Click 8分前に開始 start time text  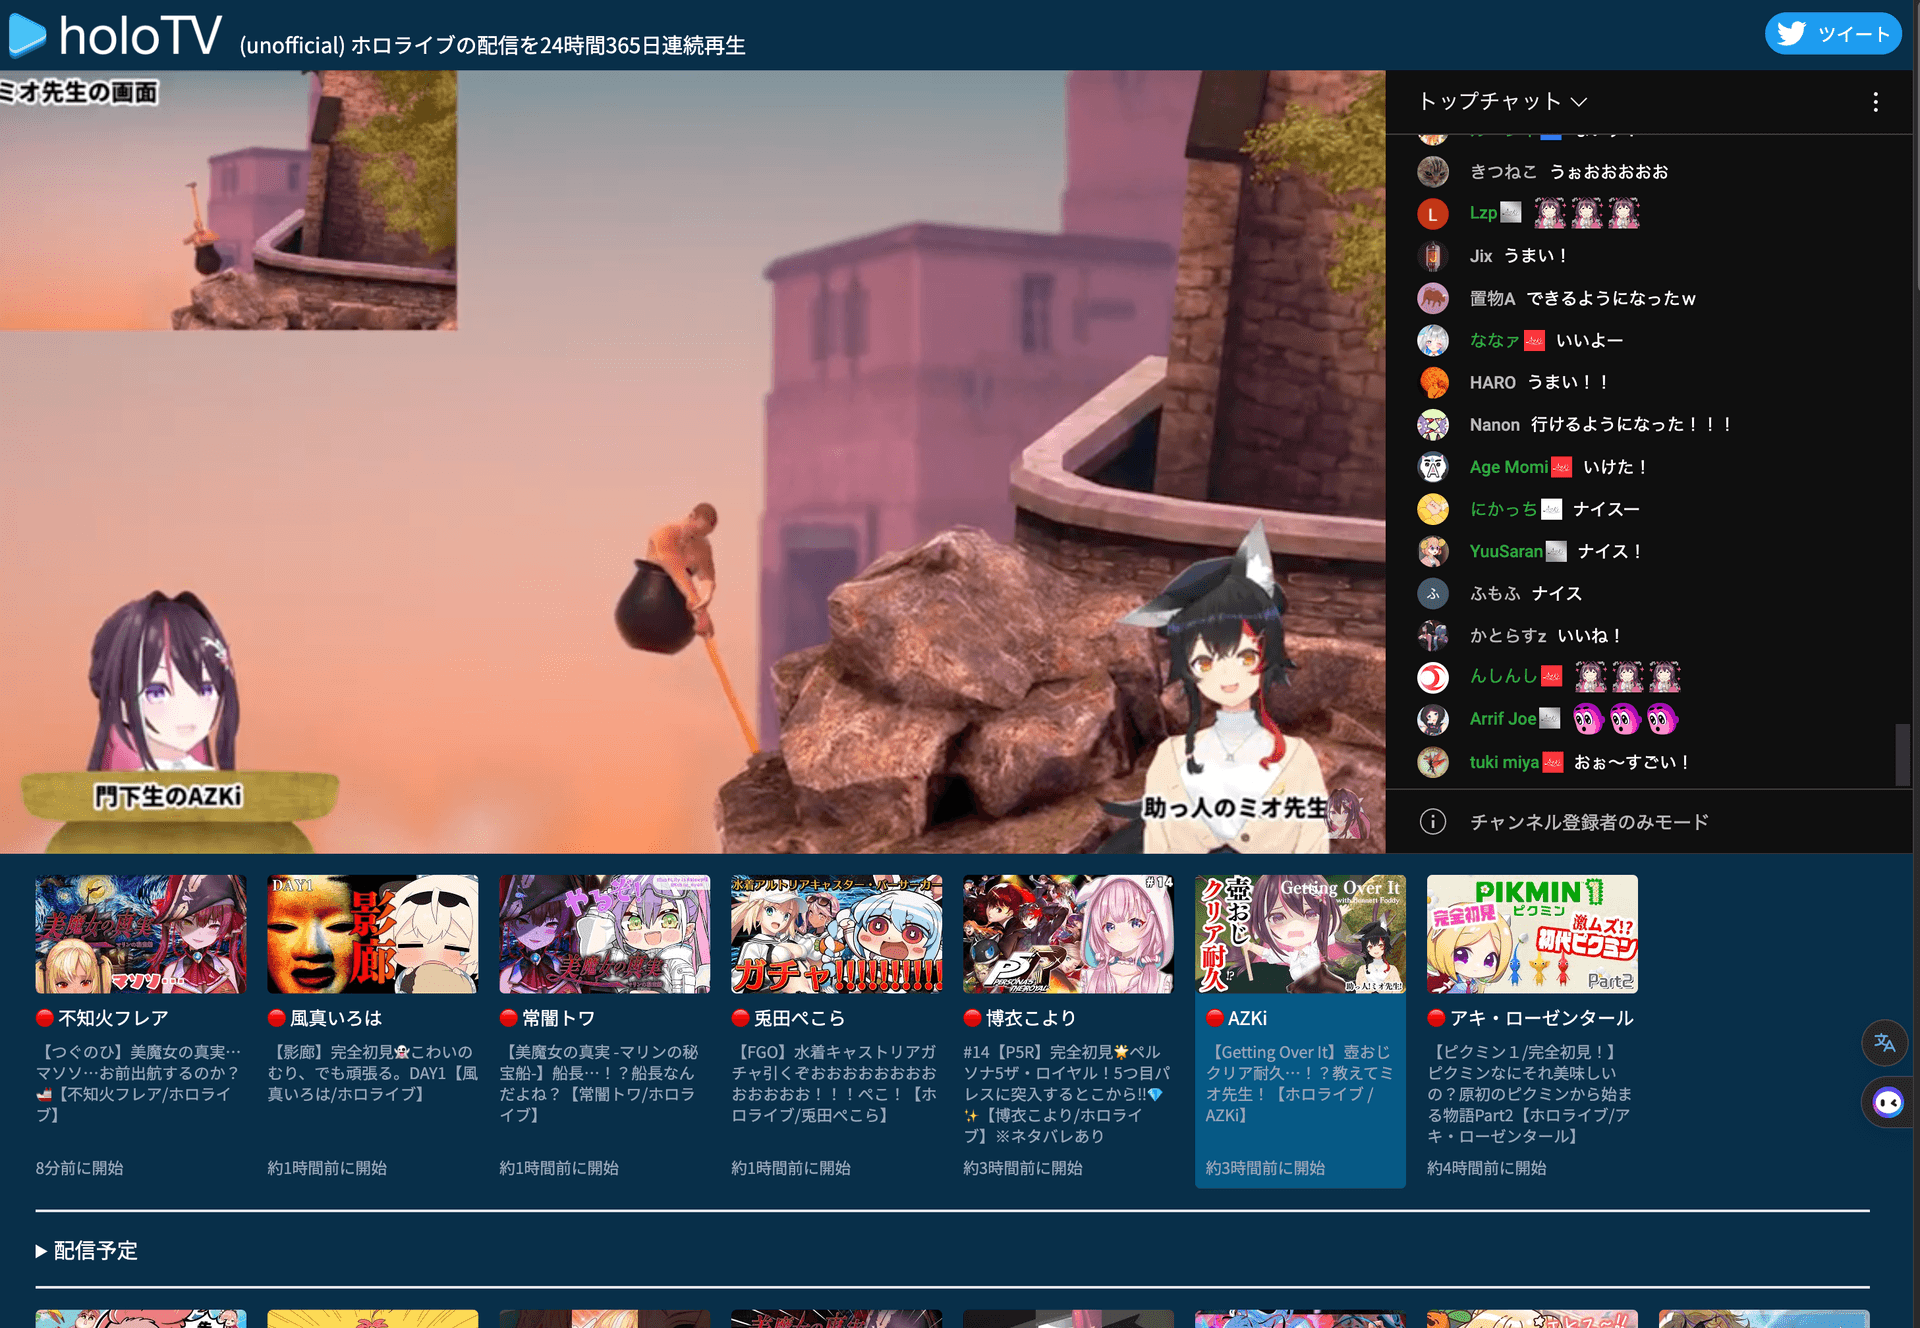tap(79, 1168)
